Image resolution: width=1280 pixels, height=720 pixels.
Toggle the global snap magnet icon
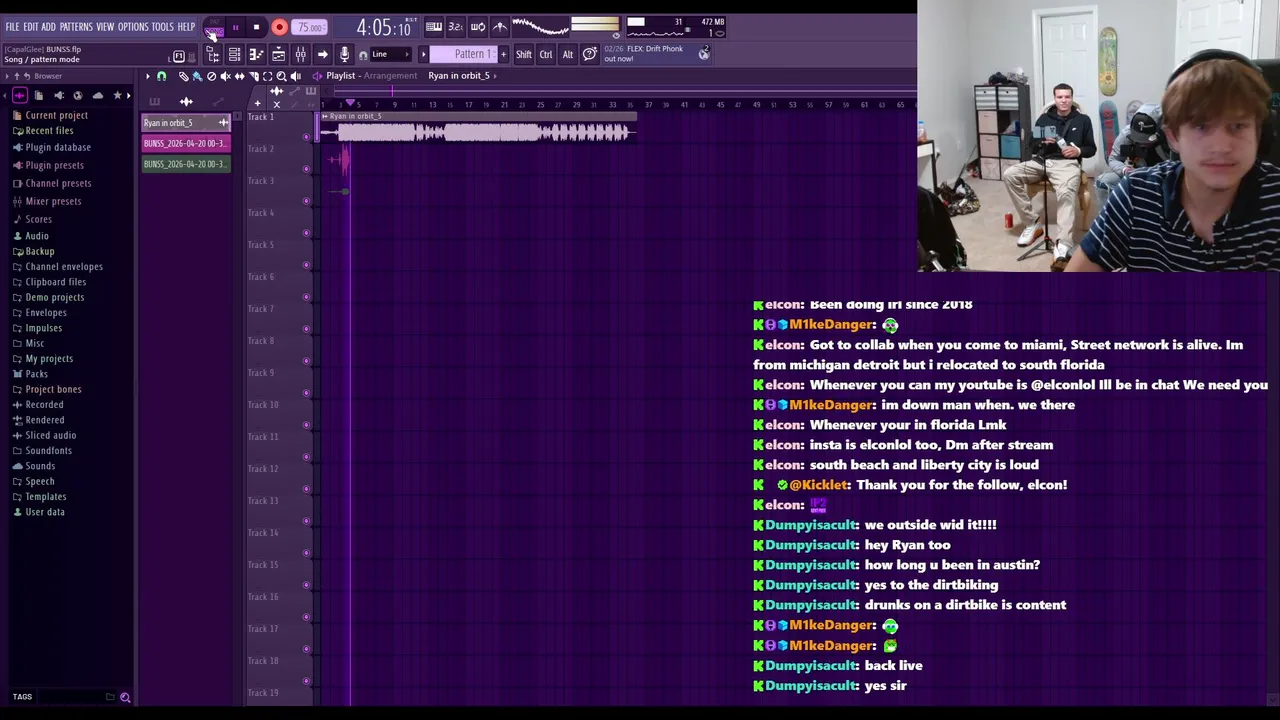[x=363, y=55]
